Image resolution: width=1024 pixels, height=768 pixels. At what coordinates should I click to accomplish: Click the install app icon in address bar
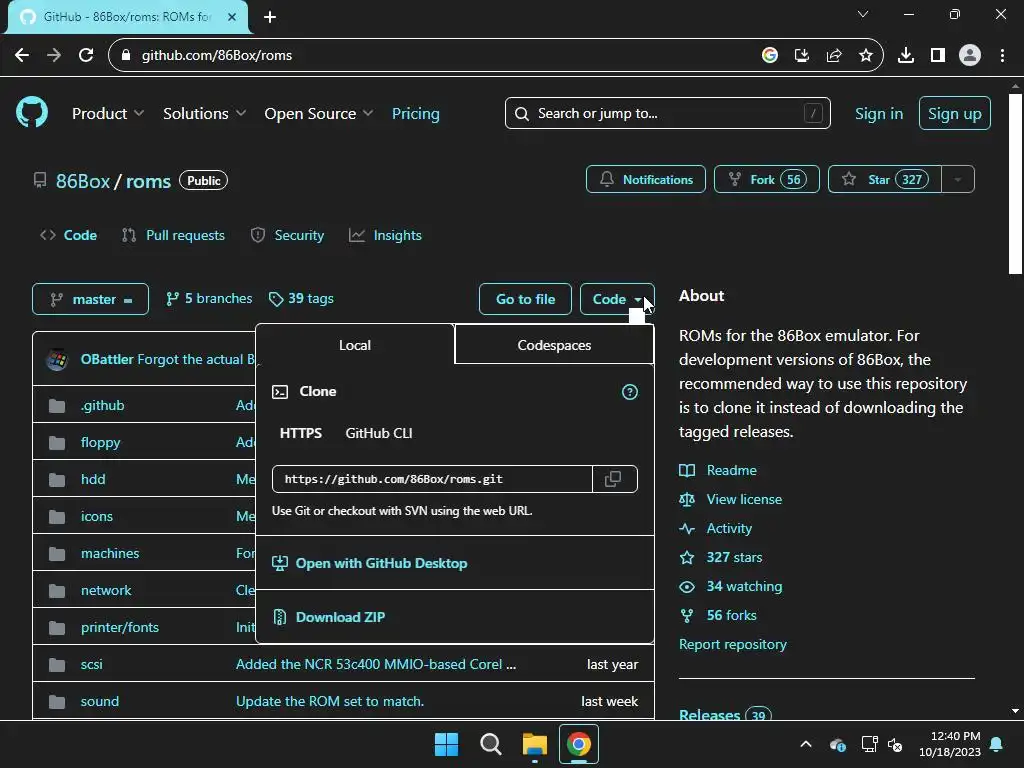[x=802, y=56]
